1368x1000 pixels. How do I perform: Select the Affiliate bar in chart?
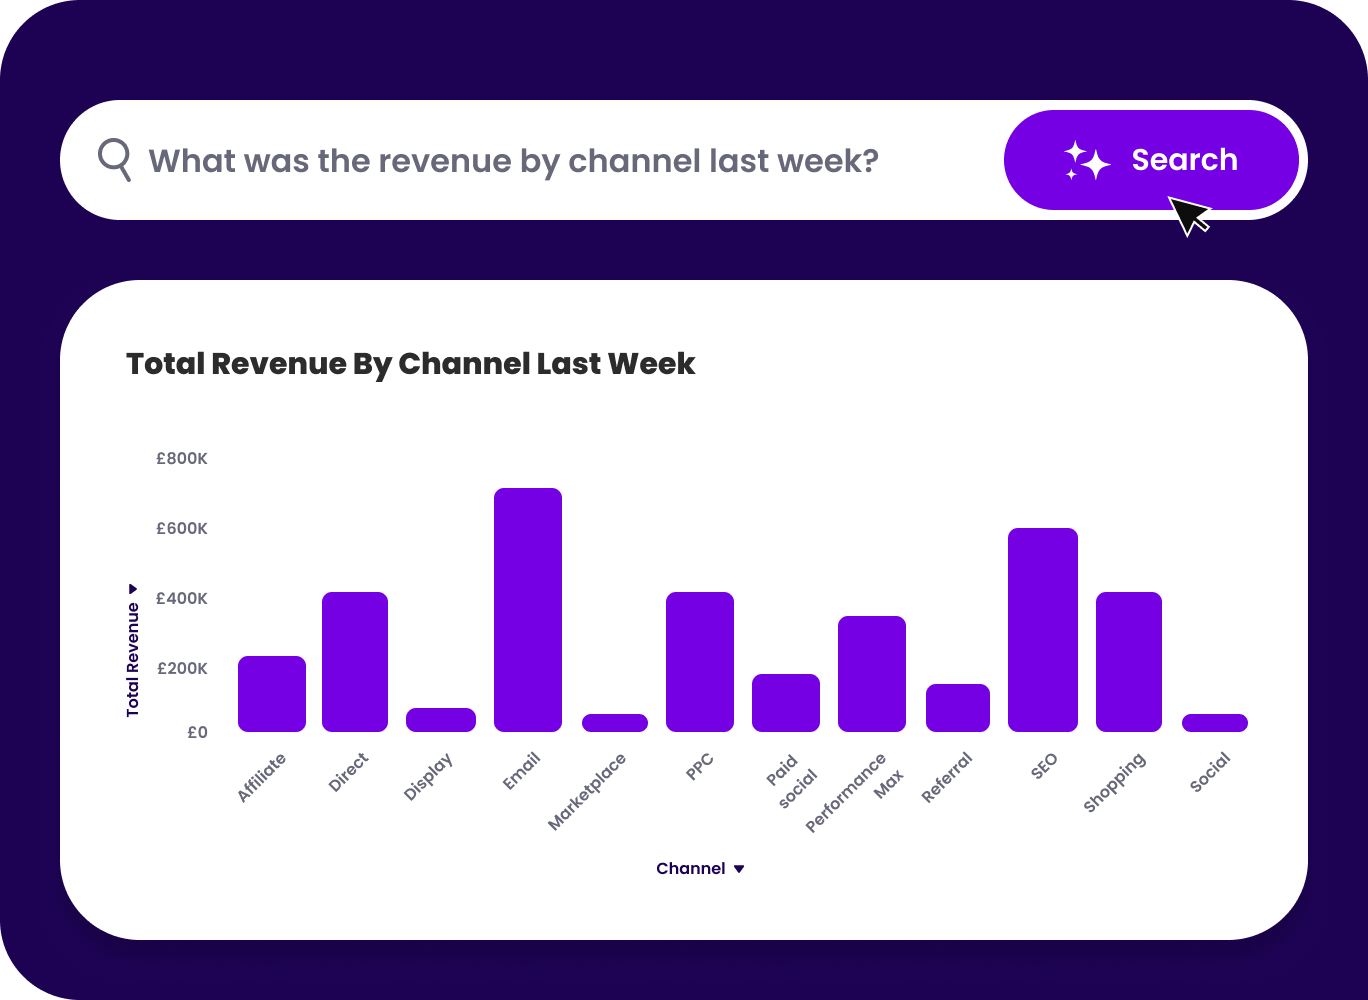point(272,694)
